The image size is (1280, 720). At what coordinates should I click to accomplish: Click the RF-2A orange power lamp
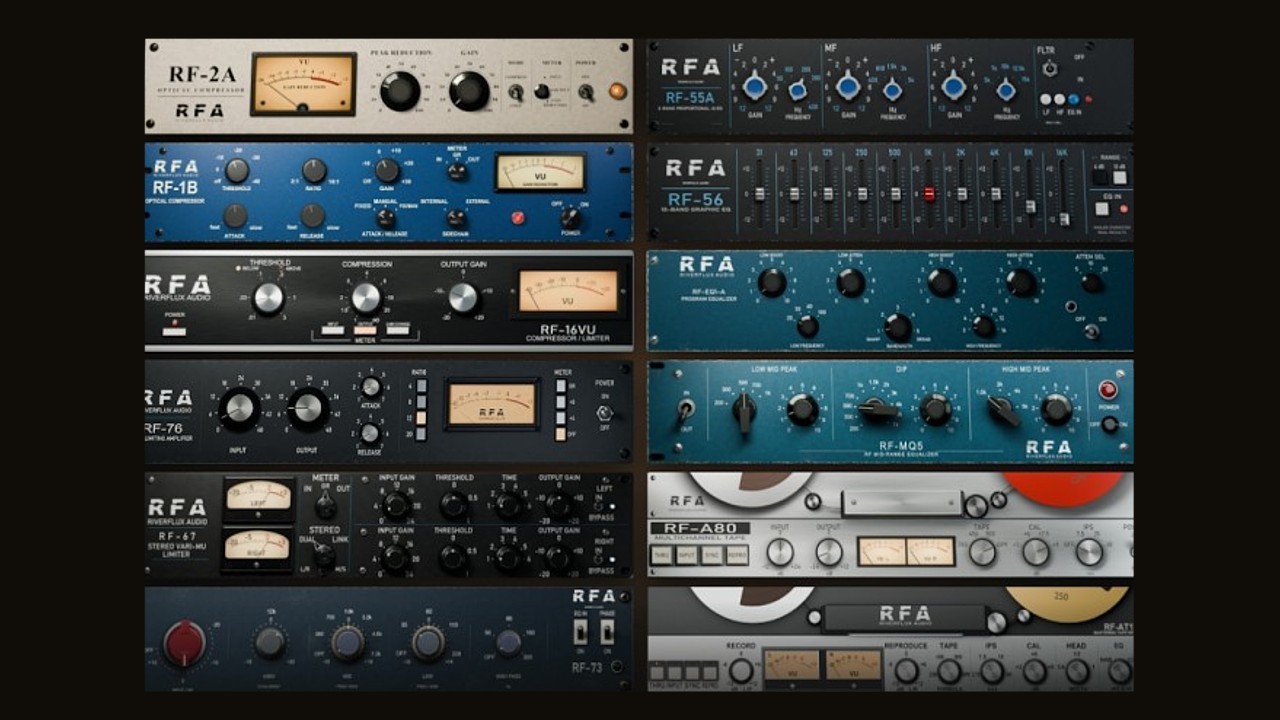pos(618,91)
